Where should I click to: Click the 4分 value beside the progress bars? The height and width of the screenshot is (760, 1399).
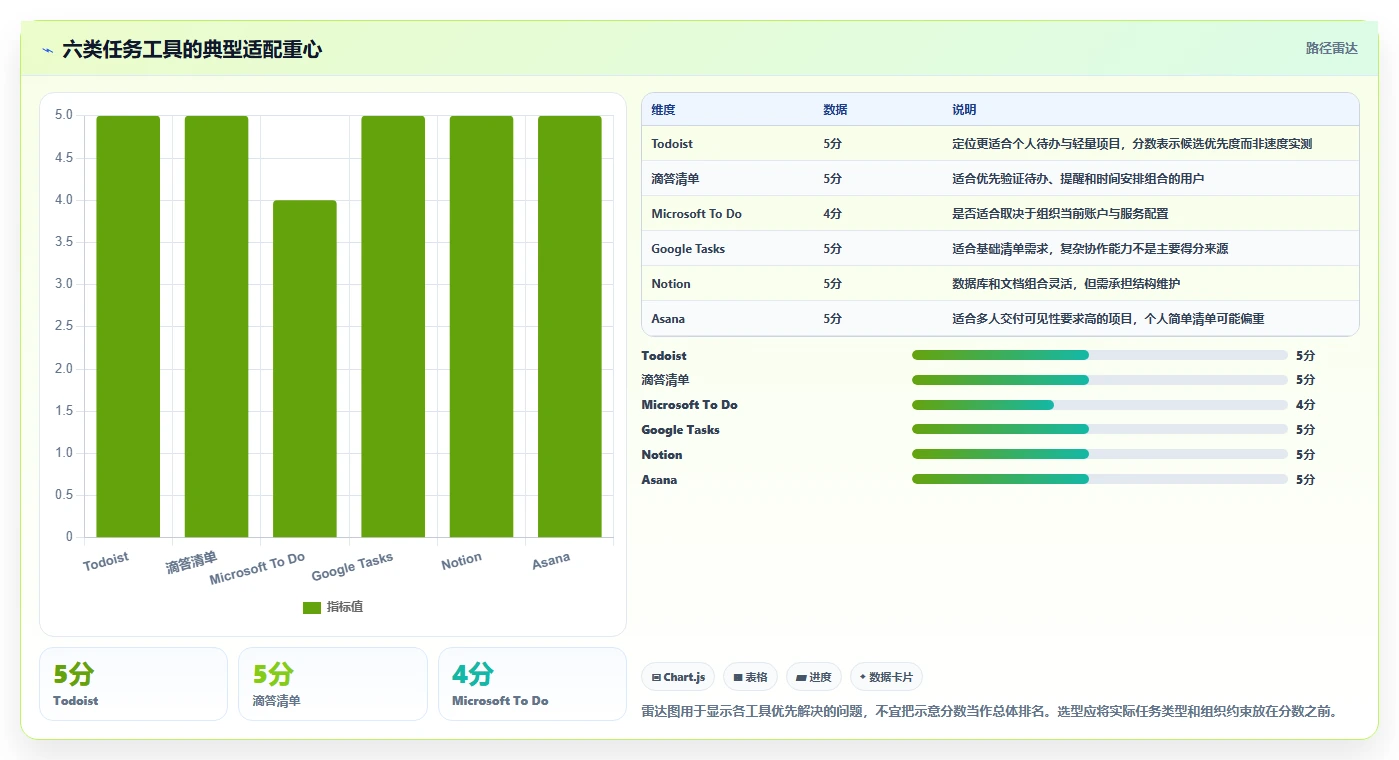(1305, 405)
